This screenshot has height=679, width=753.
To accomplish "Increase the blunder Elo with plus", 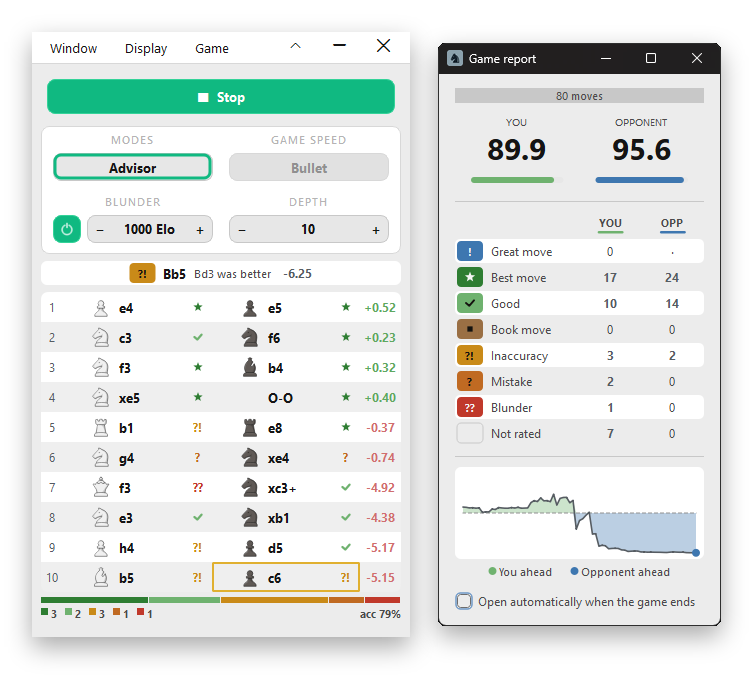I will 200,230.
